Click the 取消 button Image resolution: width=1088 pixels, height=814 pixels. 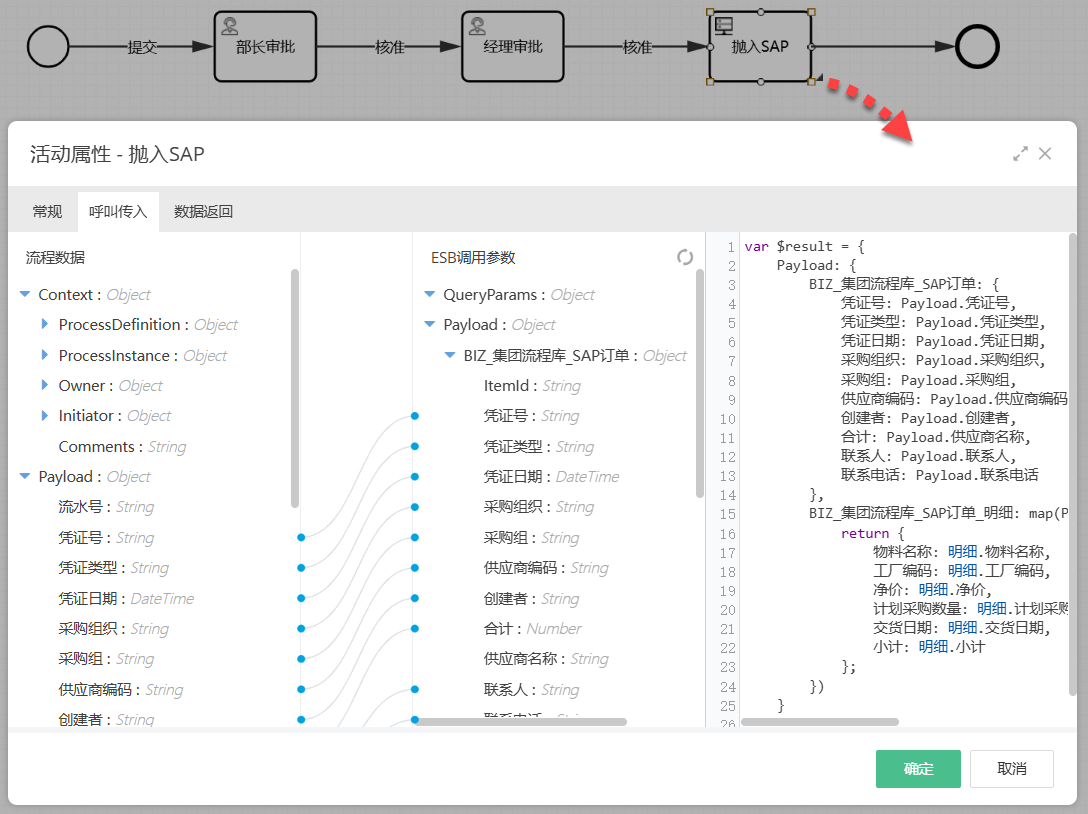(1011, 769)
